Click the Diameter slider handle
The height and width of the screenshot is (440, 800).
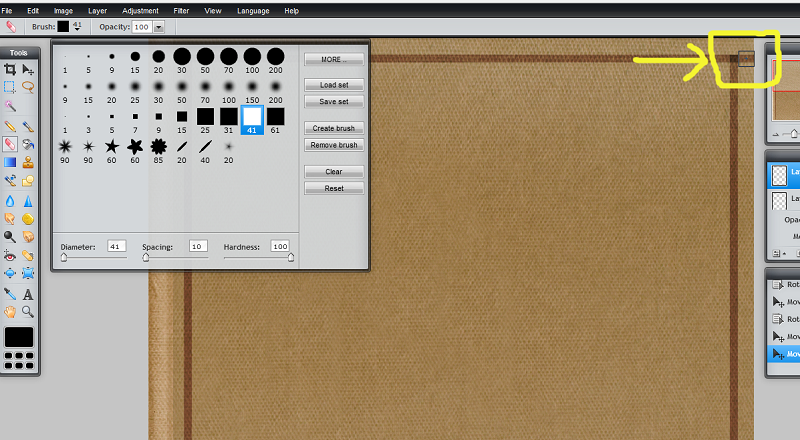(x=64, y=258)
